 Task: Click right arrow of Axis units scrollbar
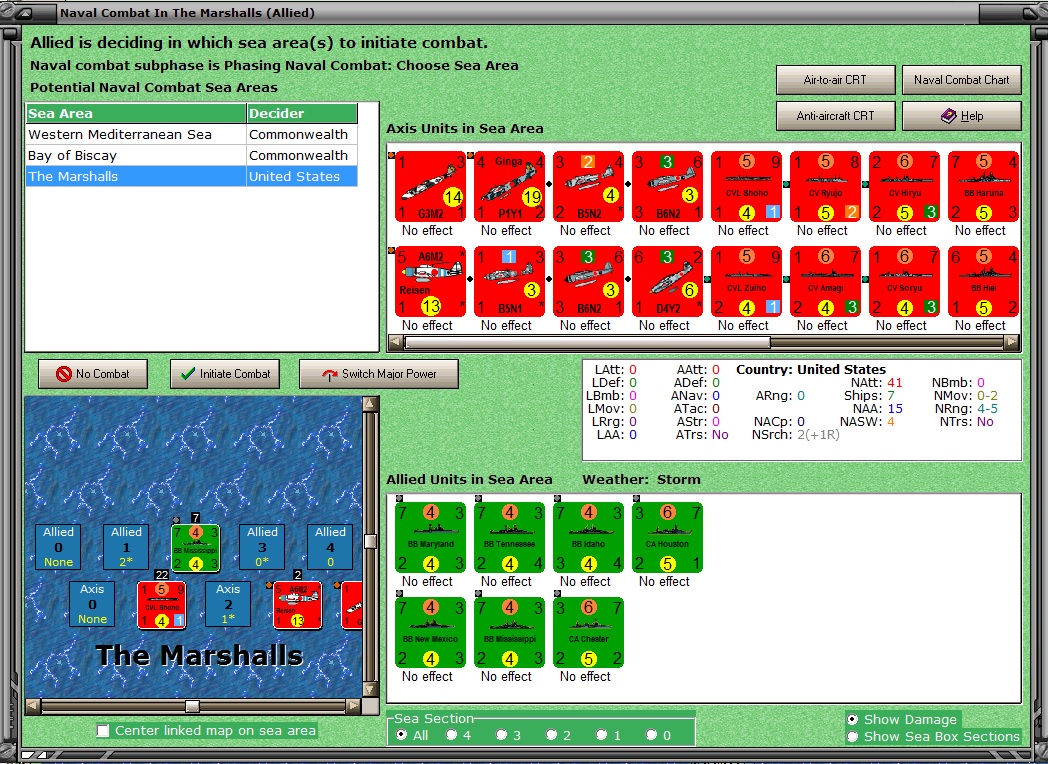(1012, 342)
